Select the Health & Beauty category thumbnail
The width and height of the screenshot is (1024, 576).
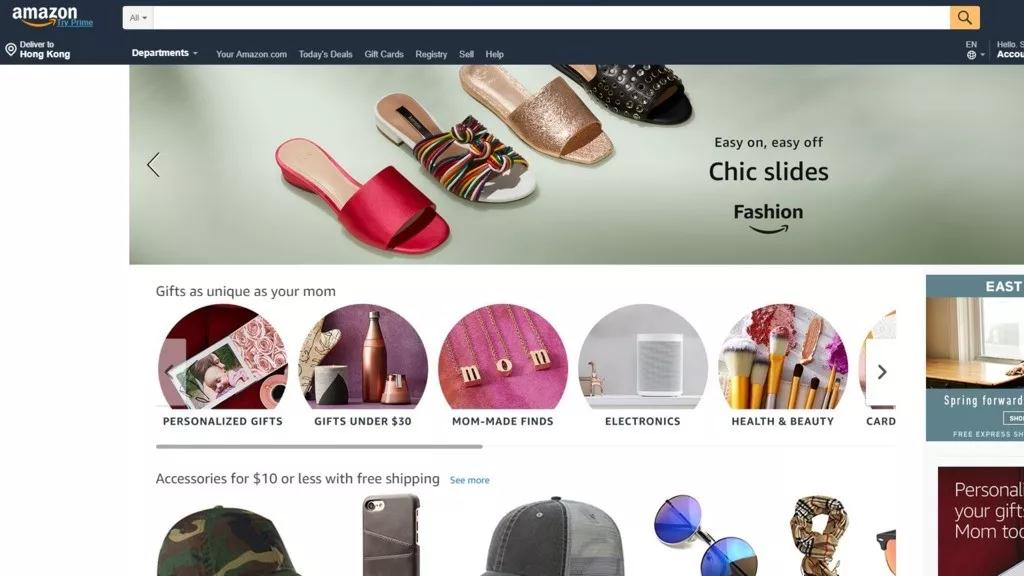pyautogui.click(x=782, y=357)
